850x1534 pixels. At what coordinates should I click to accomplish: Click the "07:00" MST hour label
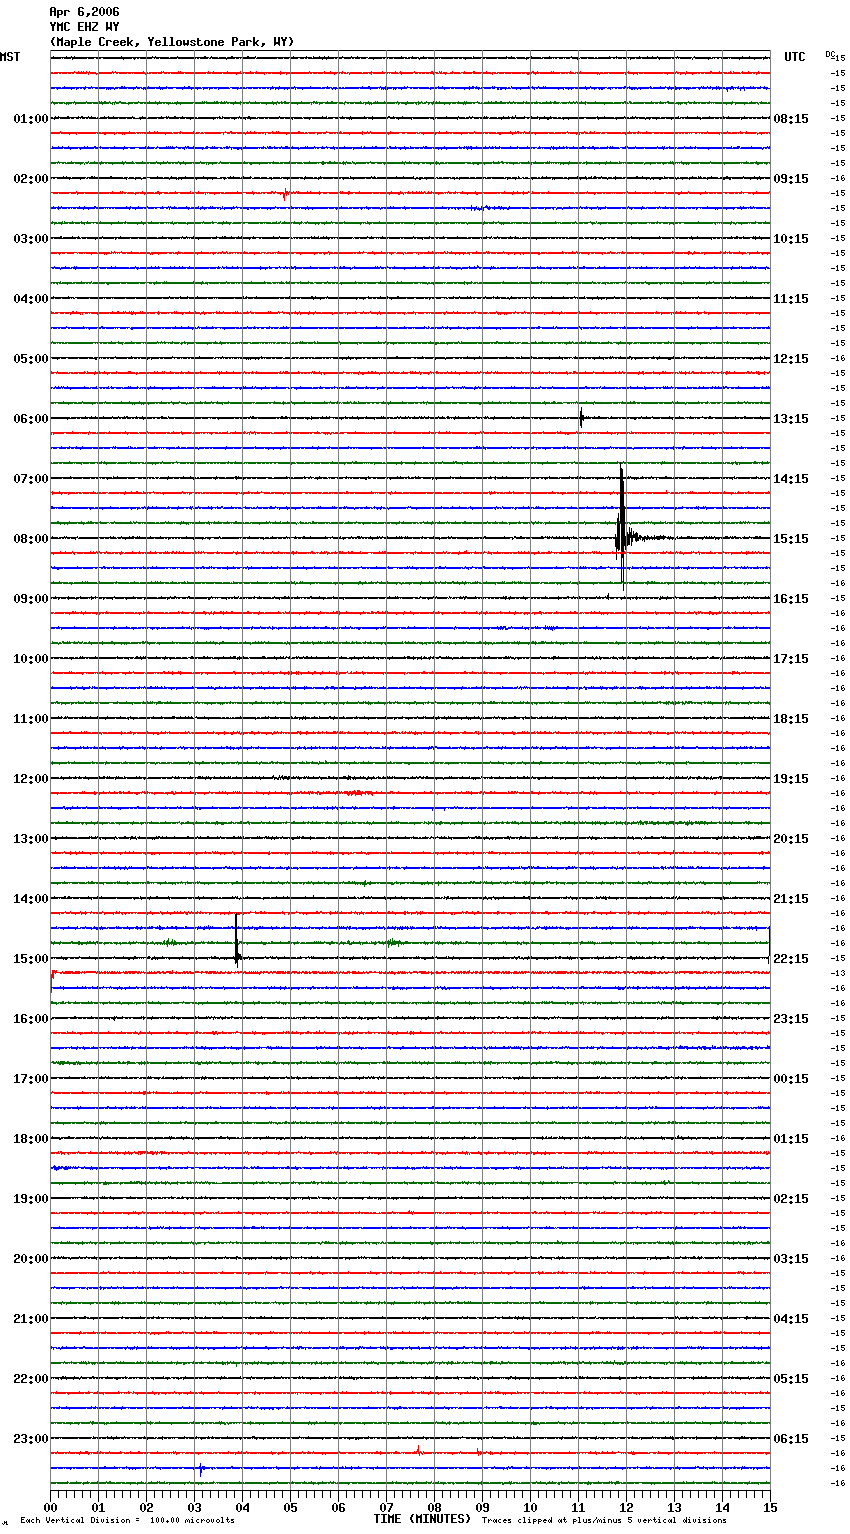[x=31, y=479]
